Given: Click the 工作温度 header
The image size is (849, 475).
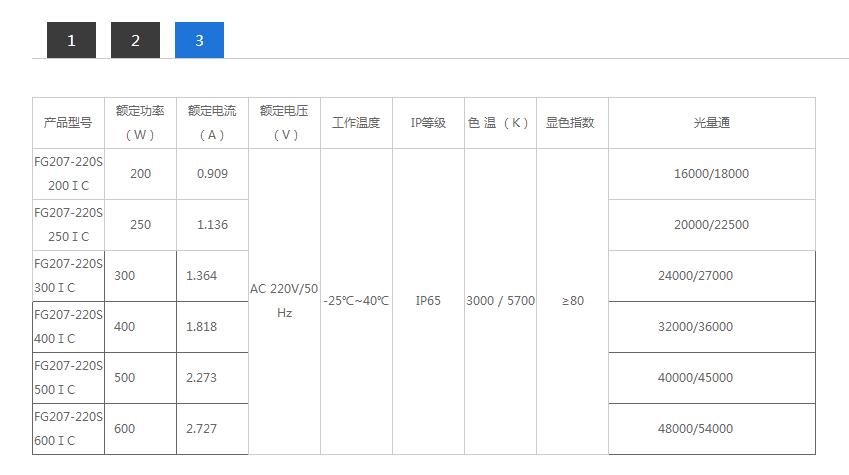Looking at the screenshot, I should 356,123.
